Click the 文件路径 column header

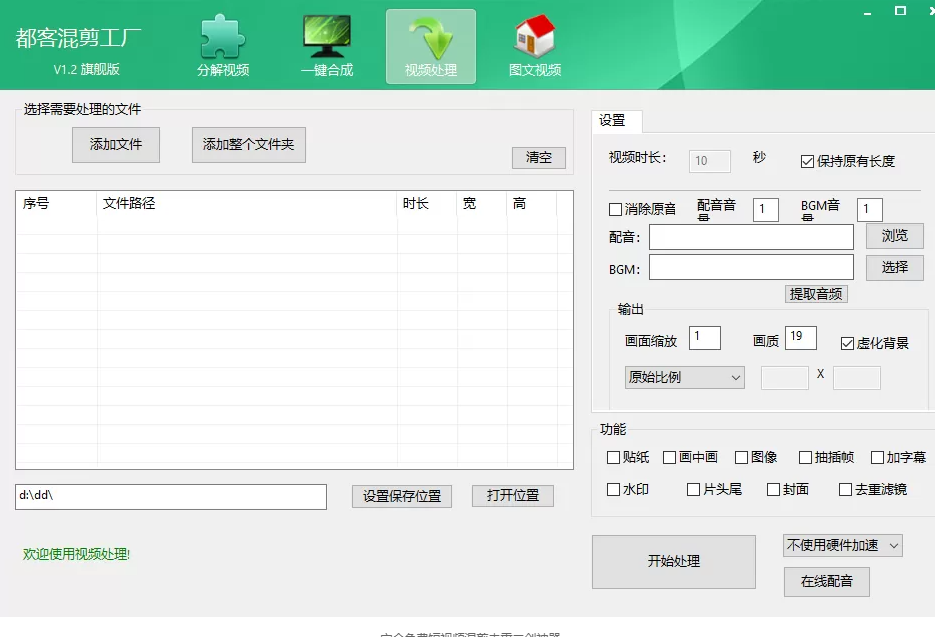(x=246, y=203)
